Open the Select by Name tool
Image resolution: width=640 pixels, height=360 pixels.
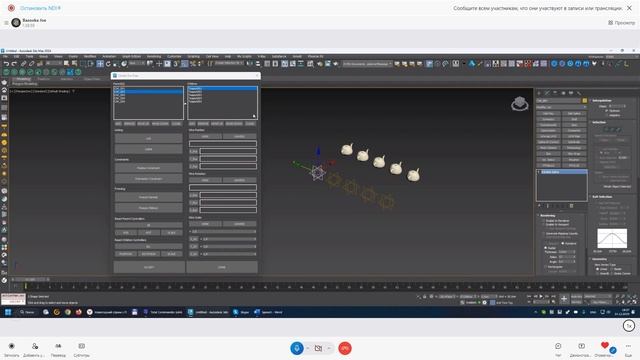pyautogui.click(x=75, y=64)
